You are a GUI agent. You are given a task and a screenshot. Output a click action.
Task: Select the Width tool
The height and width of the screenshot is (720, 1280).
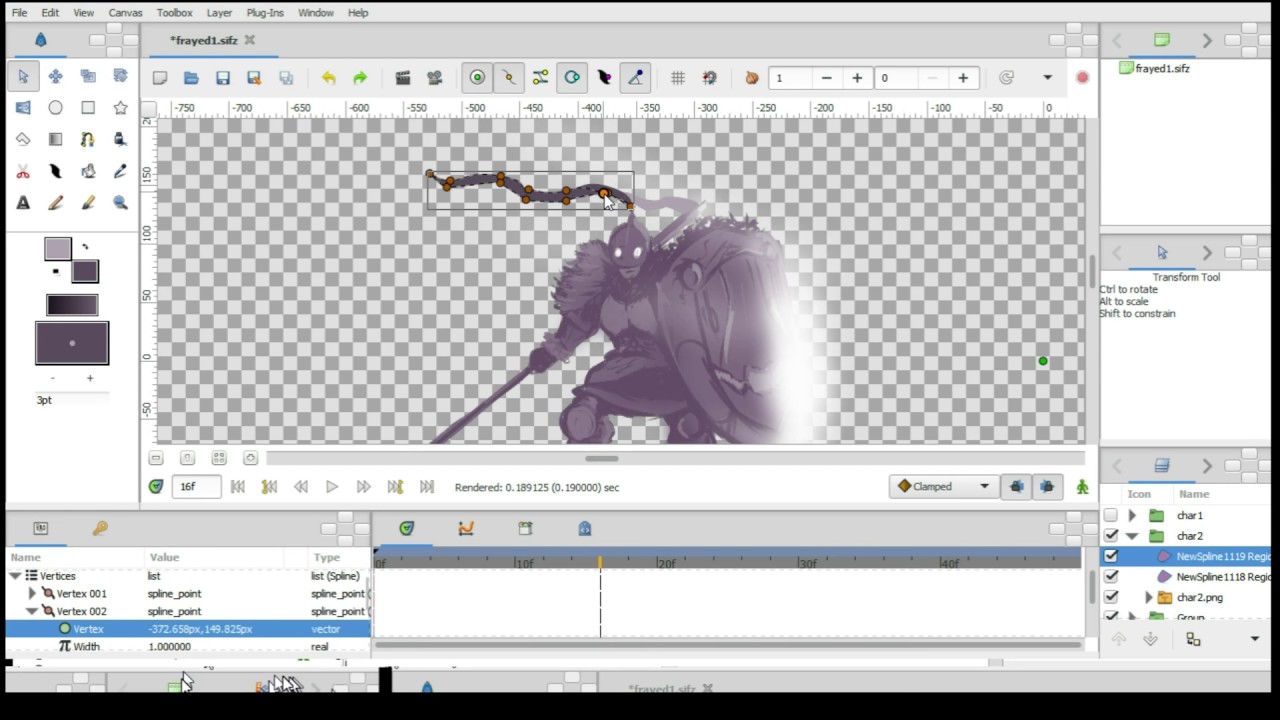tap(56, 171)
